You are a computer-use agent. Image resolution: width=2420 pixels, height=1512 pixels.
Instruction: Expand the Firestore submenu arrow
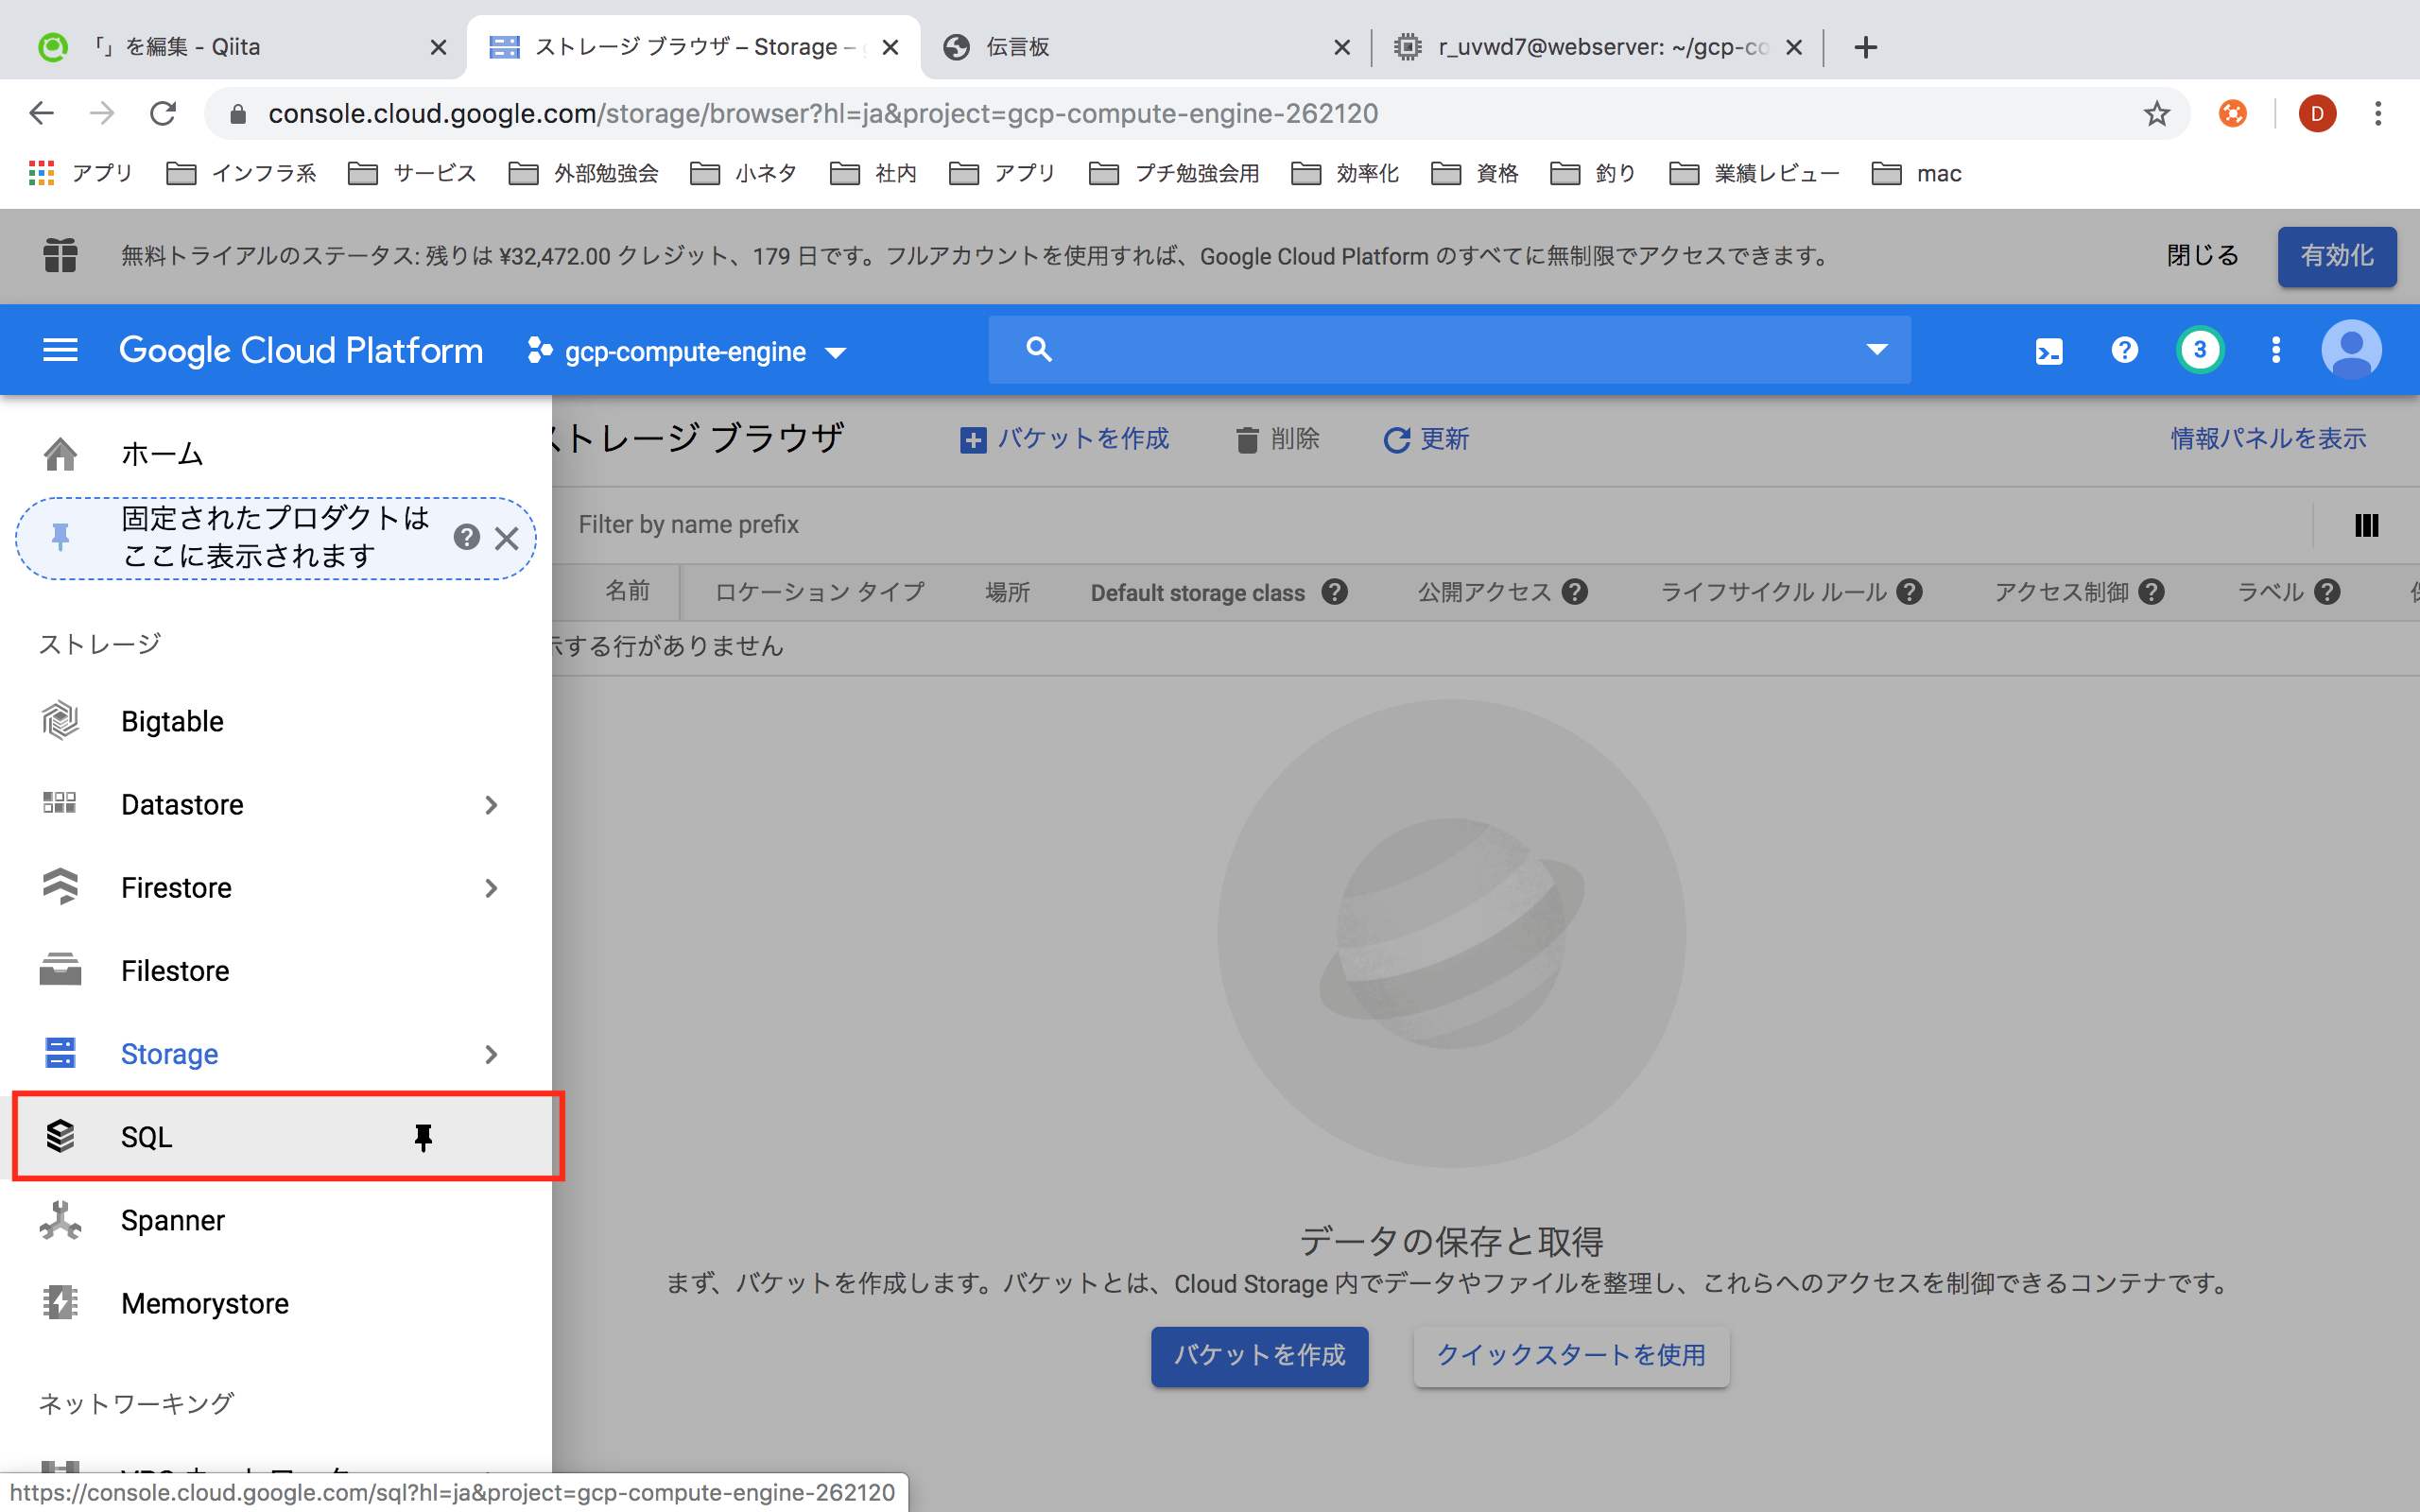(x=490, y=888)
